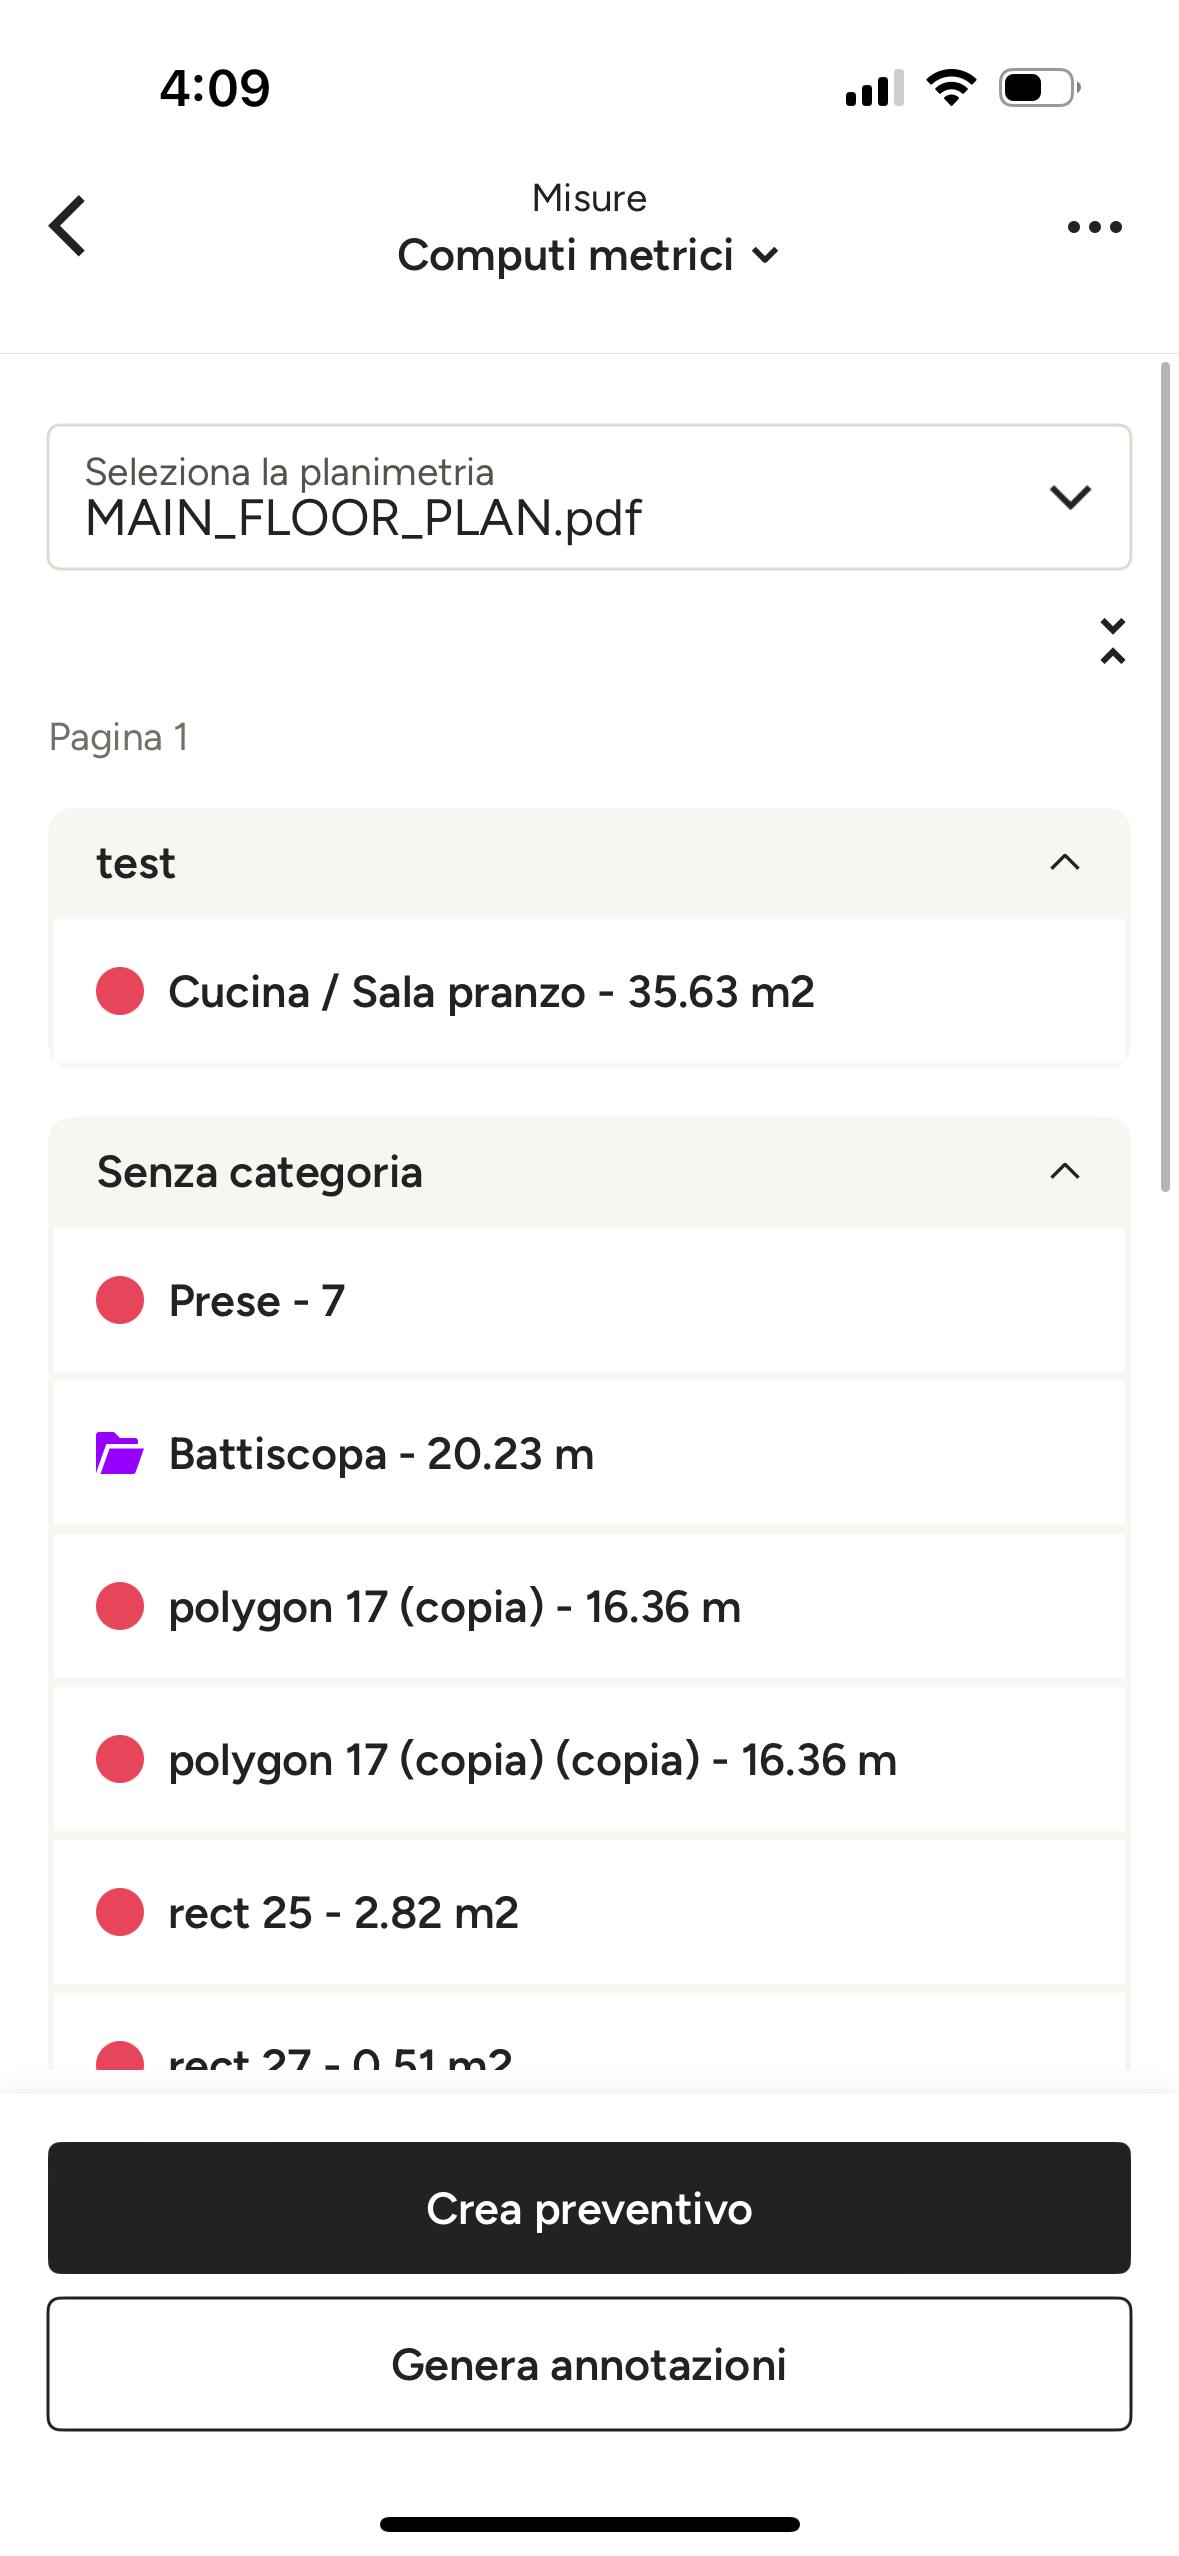Tap the back arrow icon

(x=67, y=226)
